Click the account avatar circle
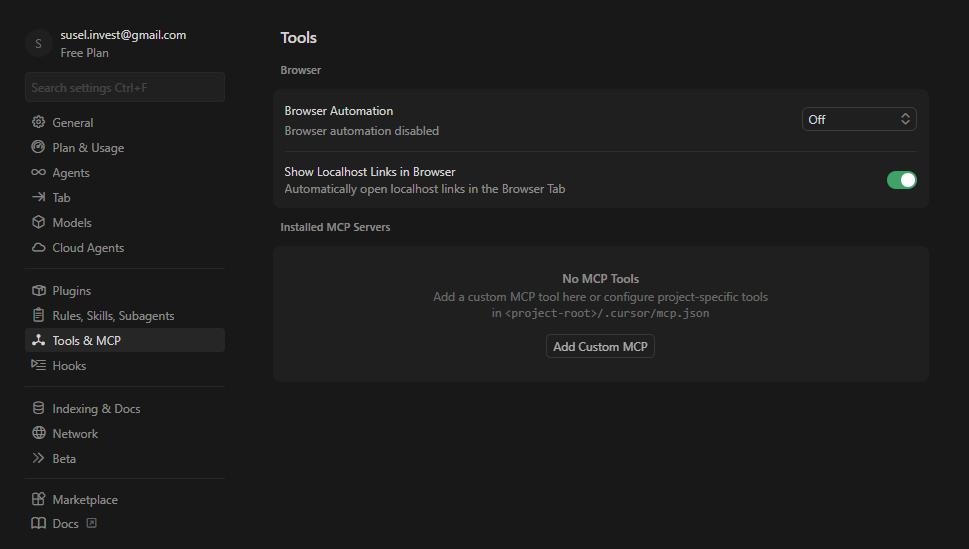The image size is (969, 549). click(x=38, y=43)
